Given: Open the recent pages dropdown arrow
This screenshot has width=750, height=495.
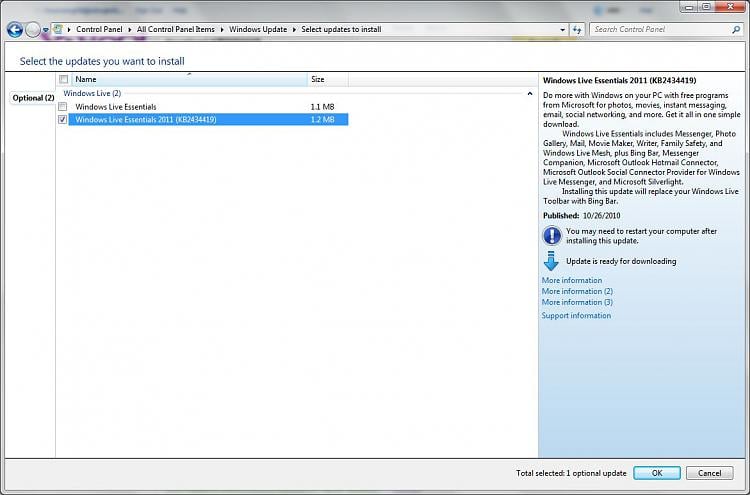Looking at the screenshot, I should pos(45,30).
